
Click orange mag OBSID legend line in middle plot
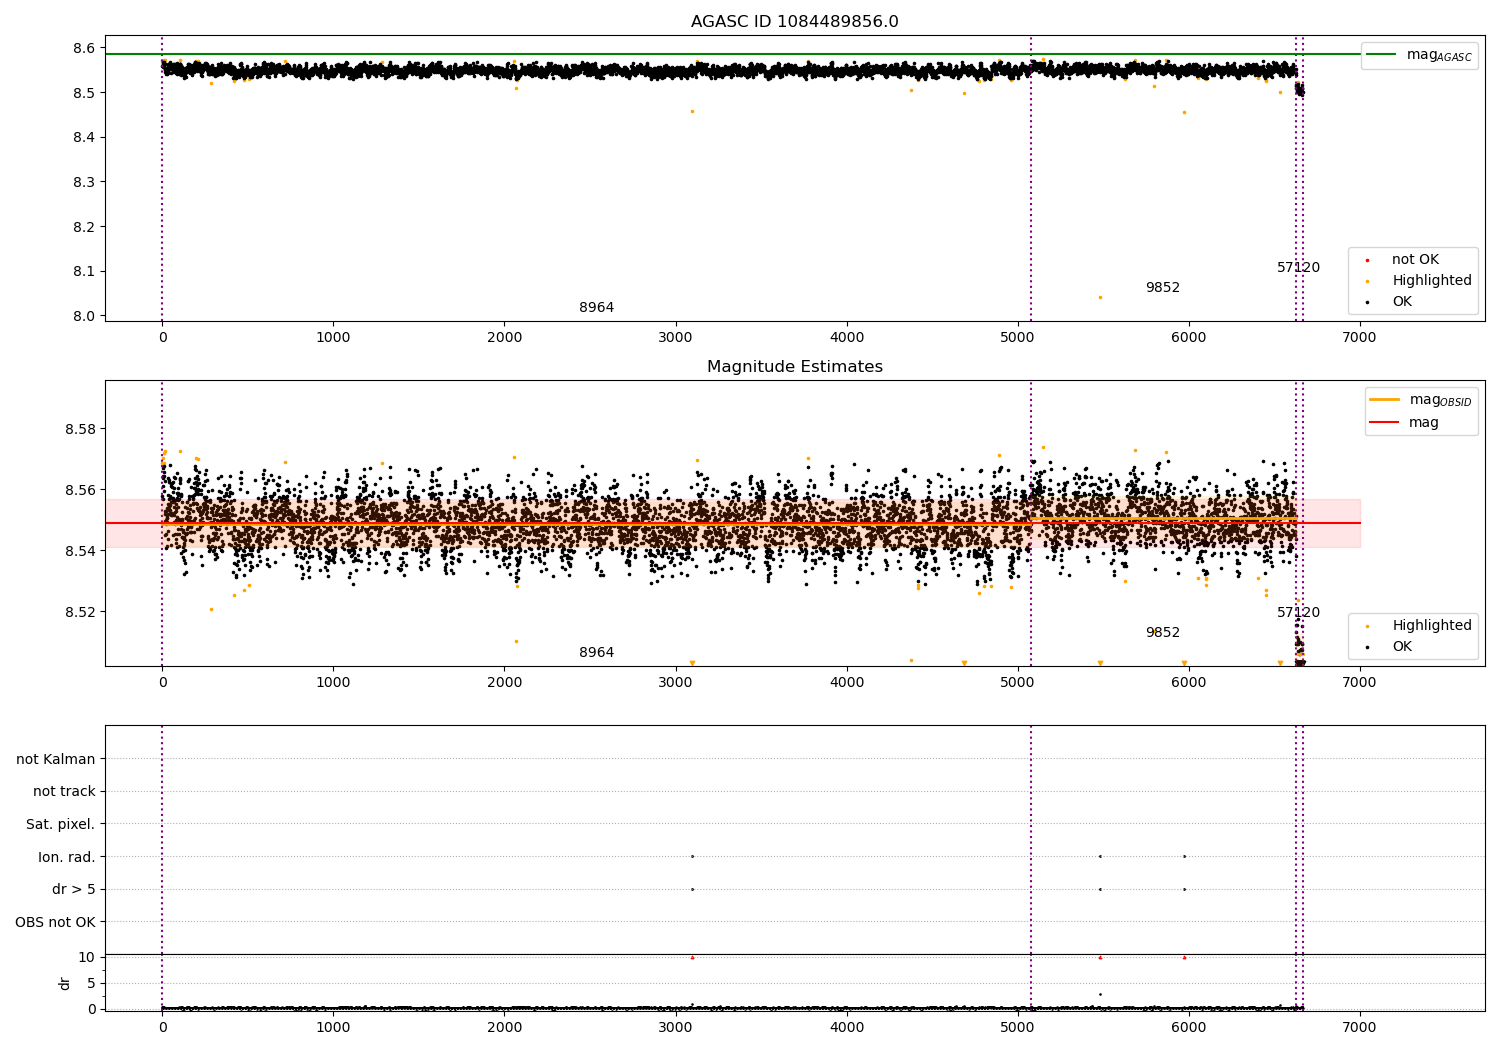tap(1384, 400)
